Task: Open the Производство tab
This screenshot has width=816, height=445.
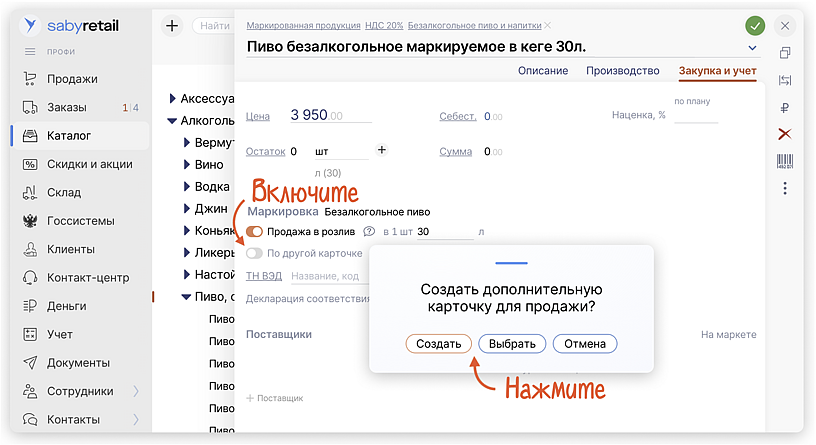Action: point(622,71)
